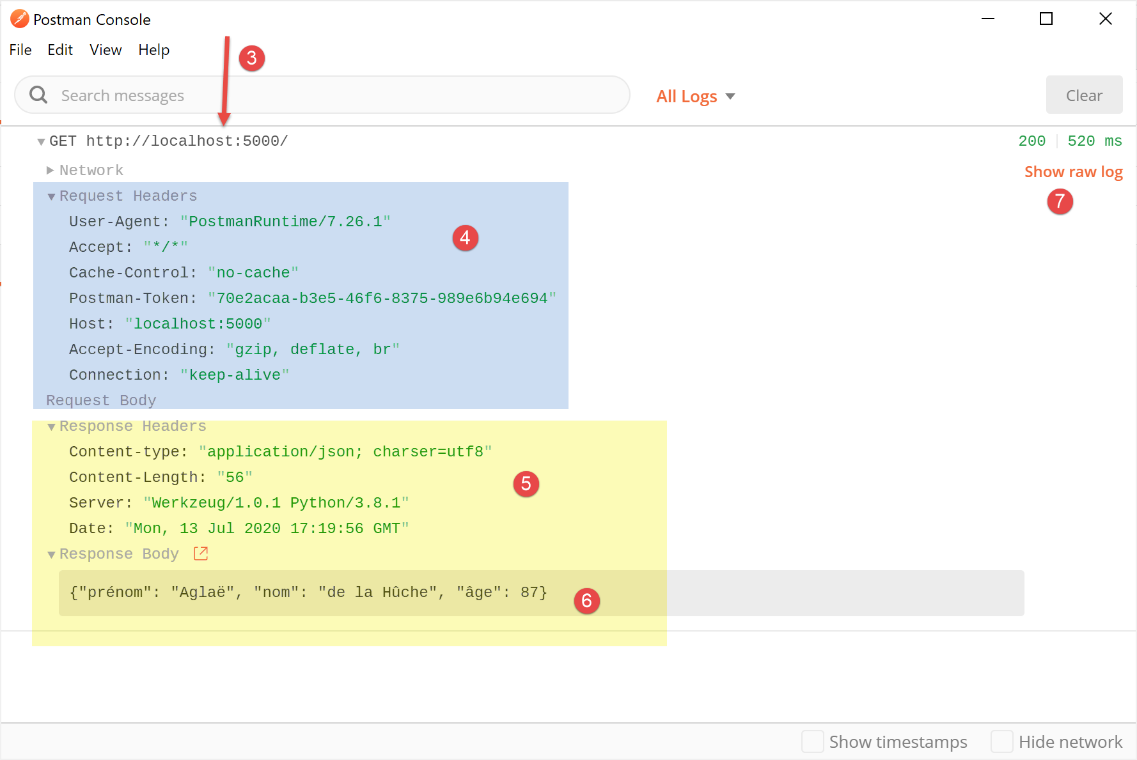Open the Edit menu
The width and height of the screenshot is (1137, 760).
pos(60,50)
